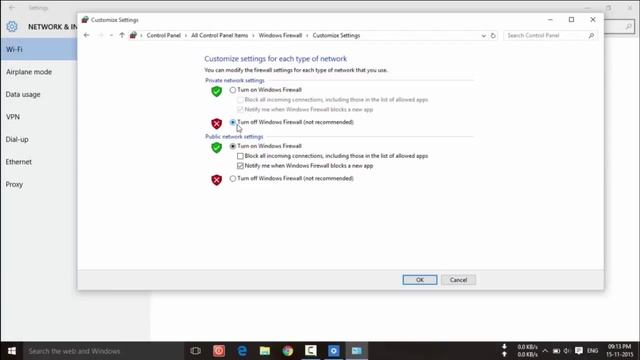Discard changes with the Cancel button
Screen dimensions: 640x360
[458, 280]
